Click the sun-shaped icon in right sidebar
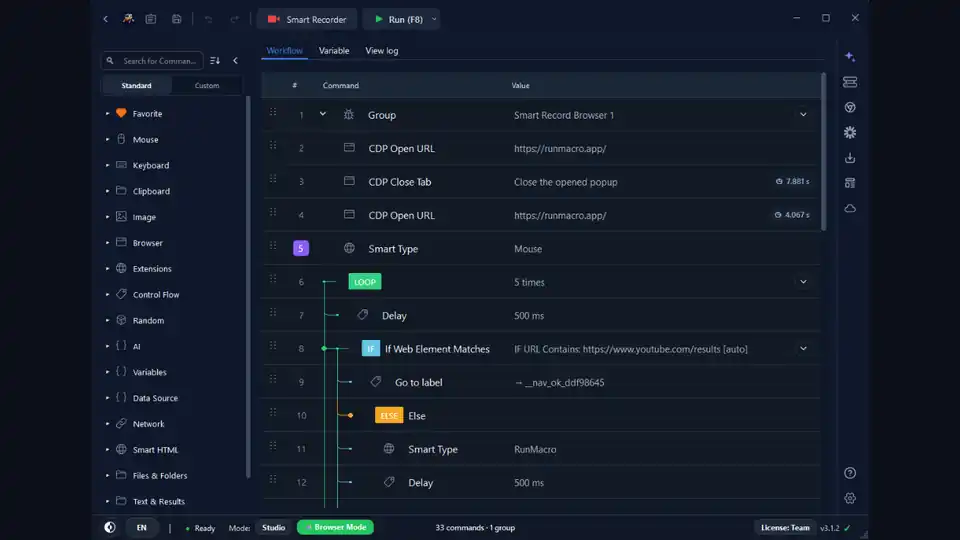 click(x=850, y=132)
